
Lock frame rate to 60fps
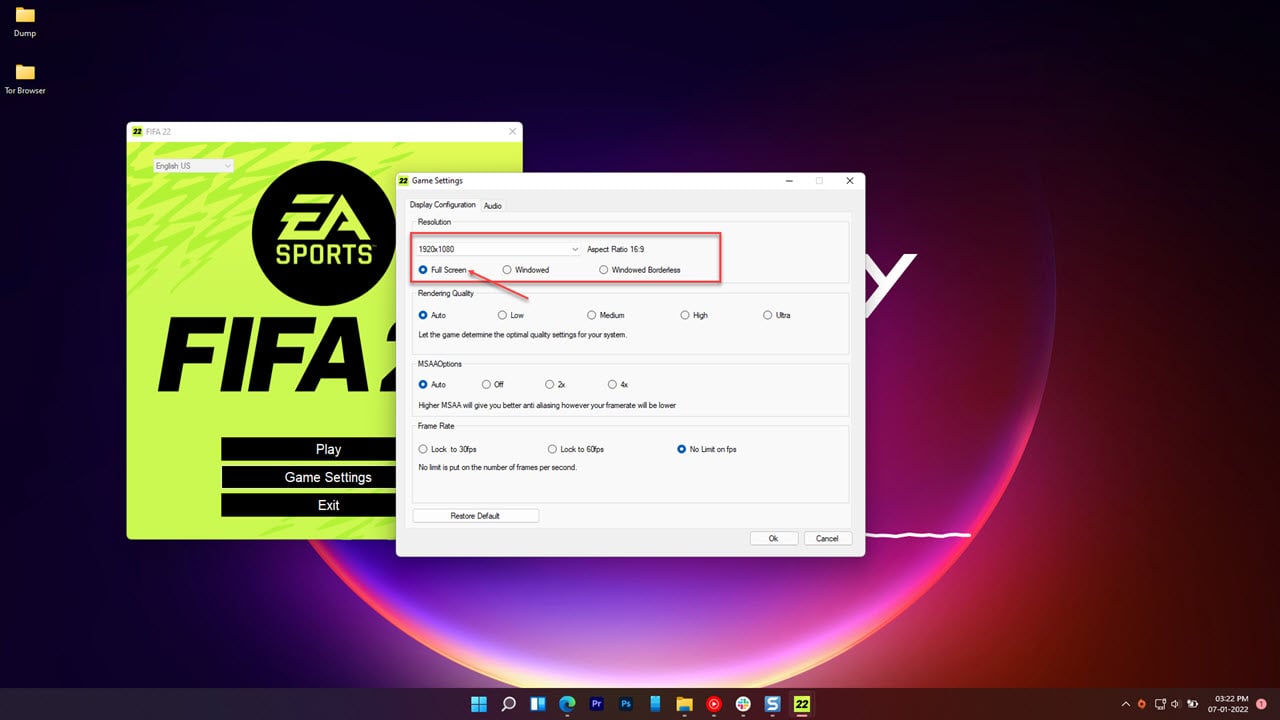pos(576,449)
